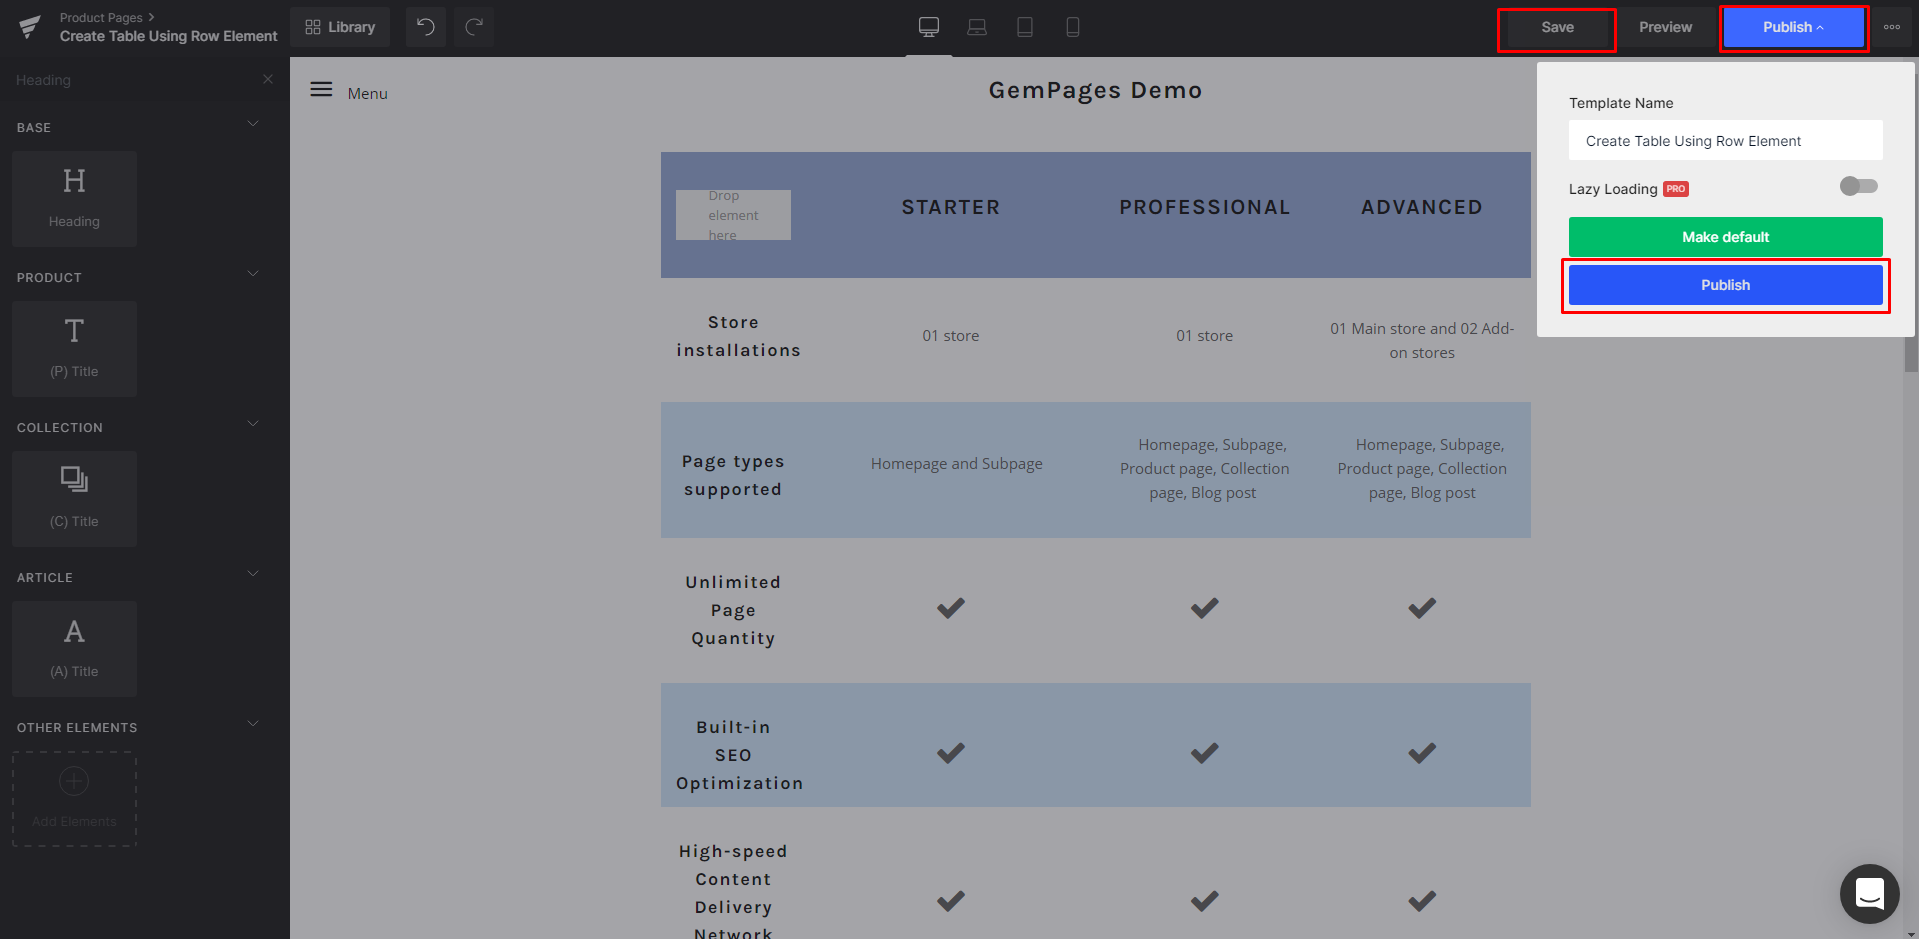Select the (P) Title element
The width and height of the screenshot is (1919, 939).
tap(74, 348)
